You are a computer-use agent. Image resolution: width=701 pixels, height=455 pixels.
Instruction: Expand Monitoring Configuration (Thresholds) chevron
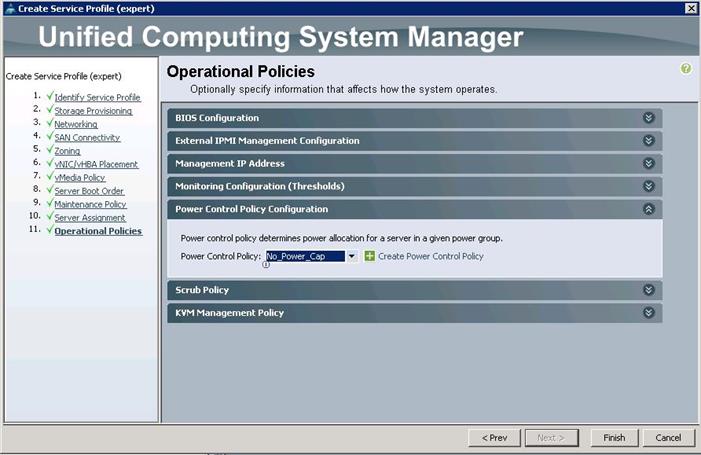point(648,186)
